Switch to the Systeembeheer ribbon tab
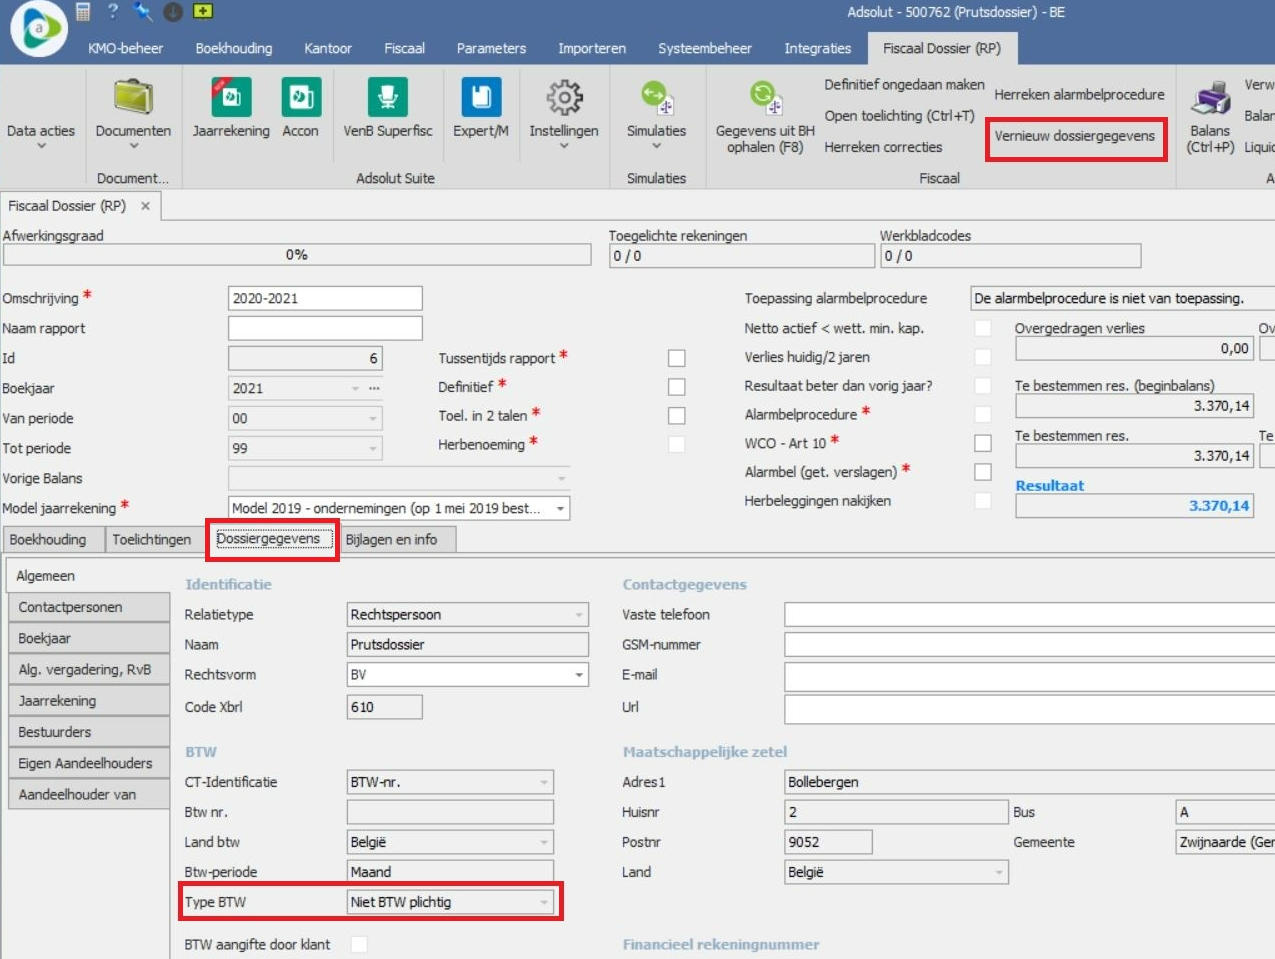Viewport: 1275px width, 959px height. 705,48
